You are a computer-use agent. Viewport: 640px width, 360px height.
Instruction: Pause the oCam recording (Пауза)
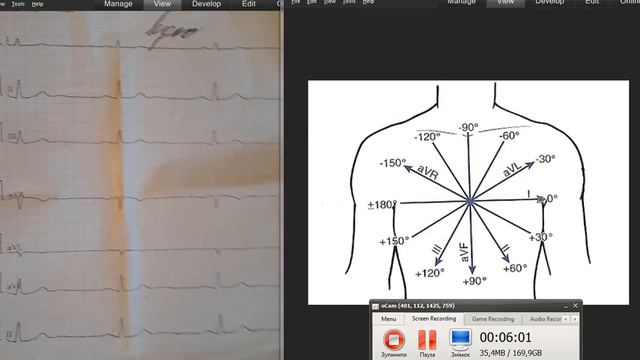[427, 344]
